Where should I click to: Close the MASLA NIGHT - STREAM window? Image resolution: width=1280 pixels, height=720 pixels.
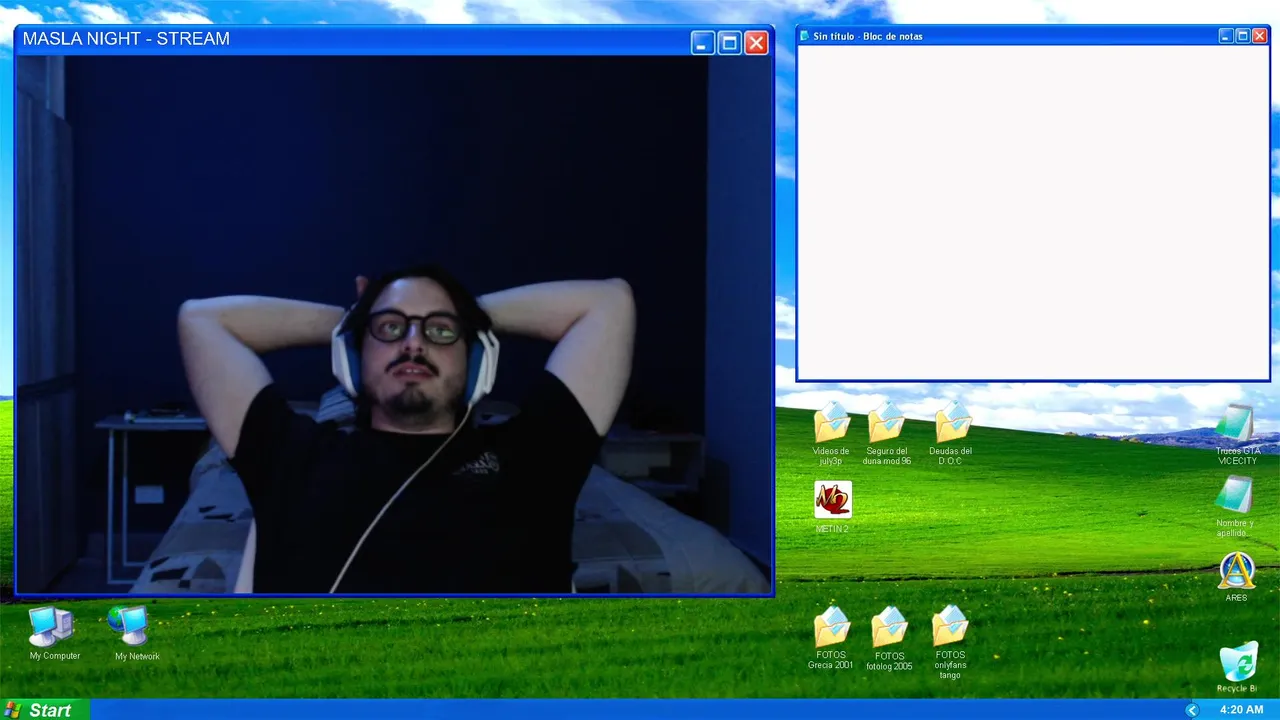tap(757, 43)
